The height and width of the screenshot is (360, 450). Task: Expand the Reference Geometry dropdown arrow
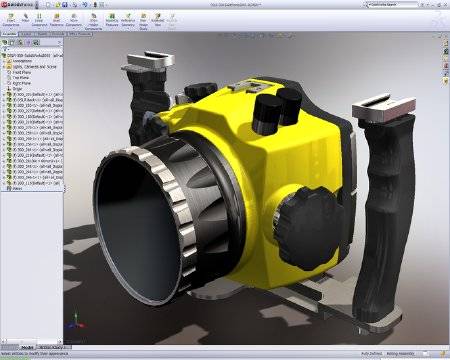pos(128,29)
